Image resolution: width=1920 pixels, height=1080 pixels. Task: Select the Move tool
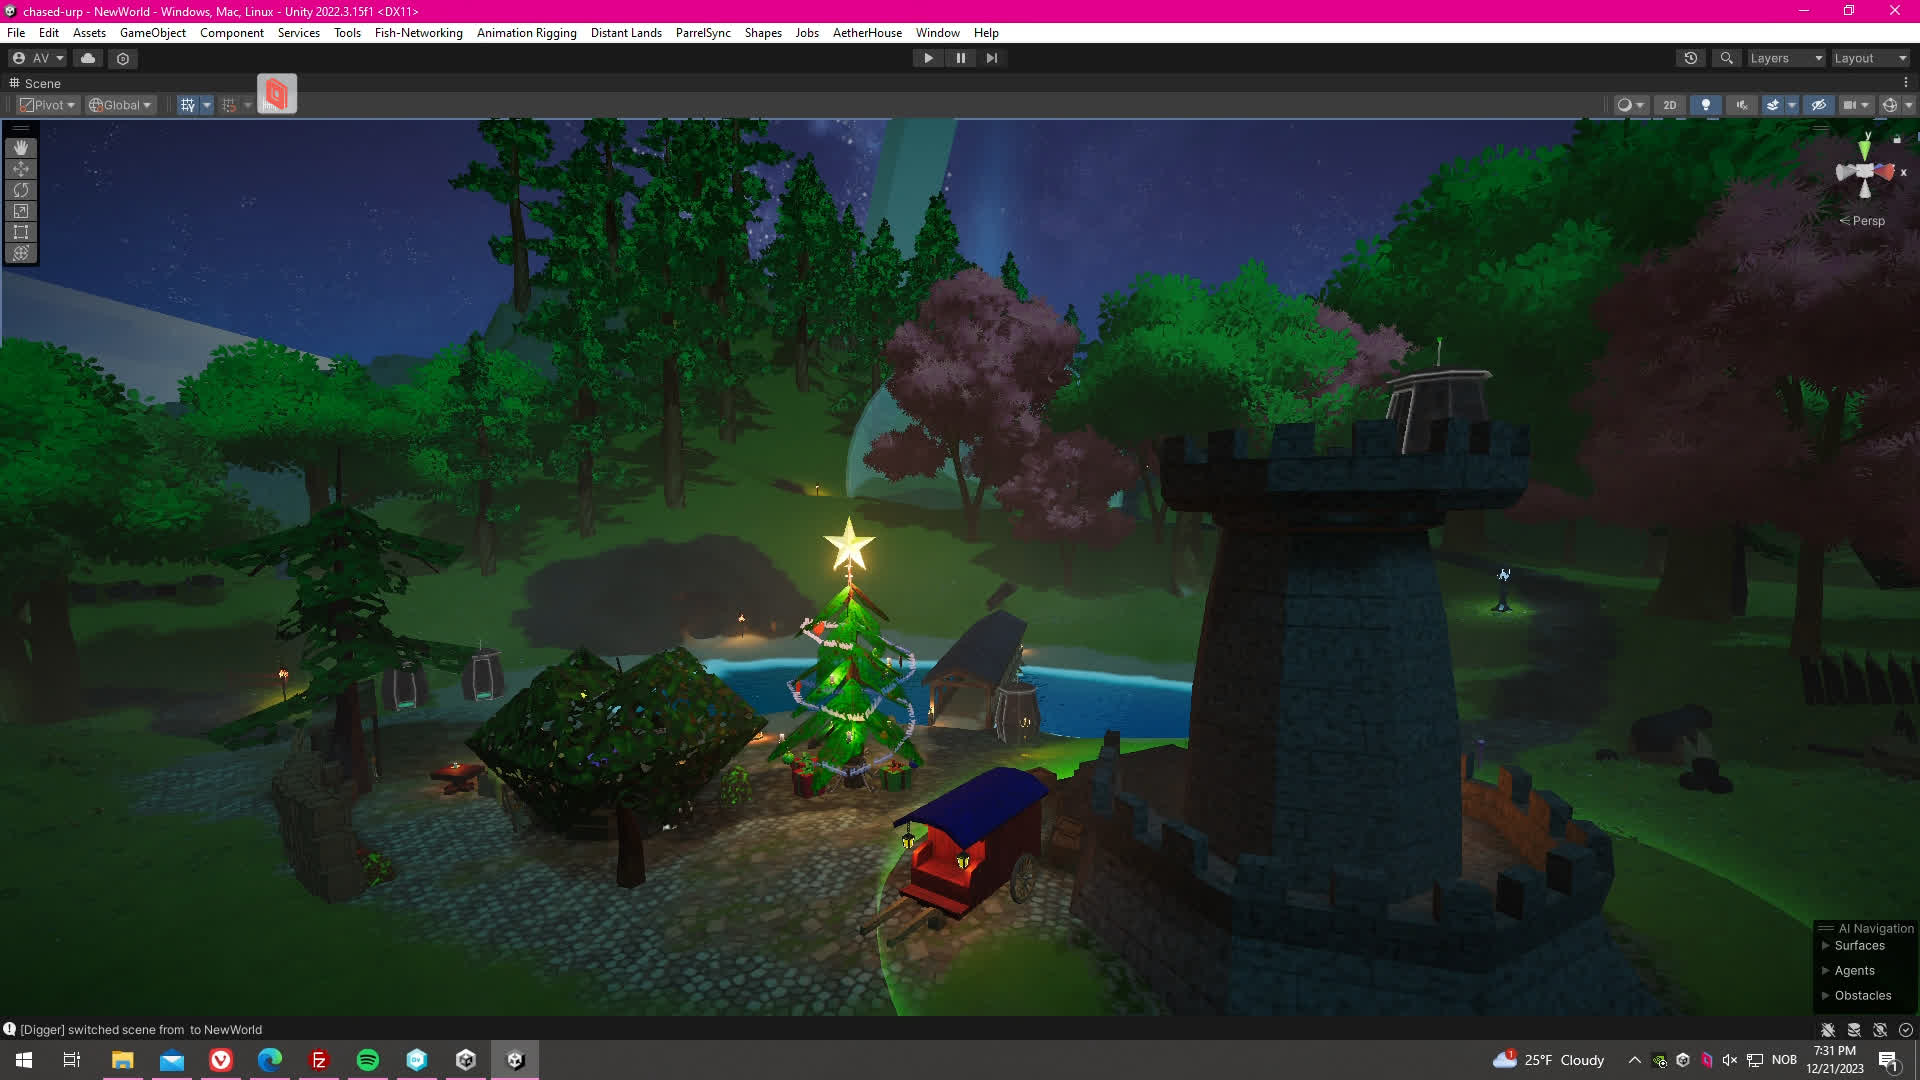coord(20,169)
